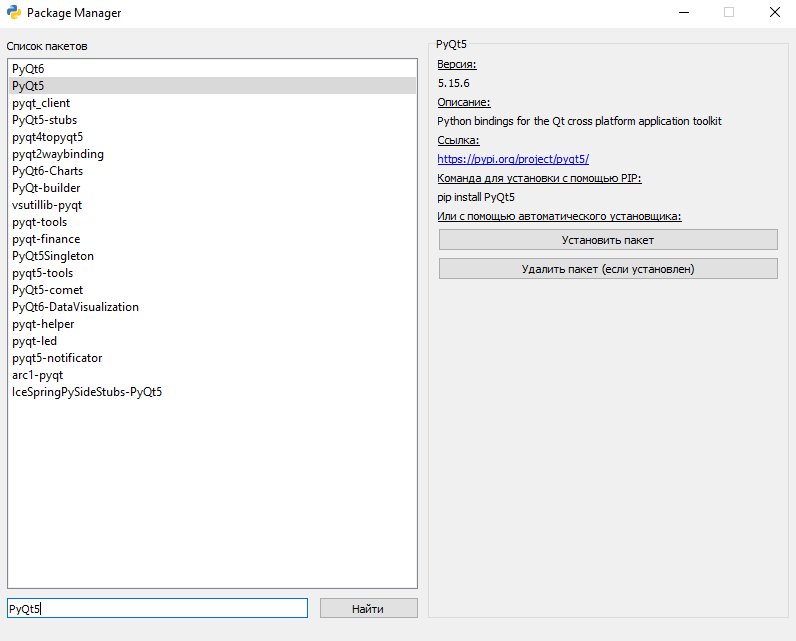Viewport: 796px width, 641px height.
Task: Choose PyQt6-Charts entry
Action: [212, 171]
